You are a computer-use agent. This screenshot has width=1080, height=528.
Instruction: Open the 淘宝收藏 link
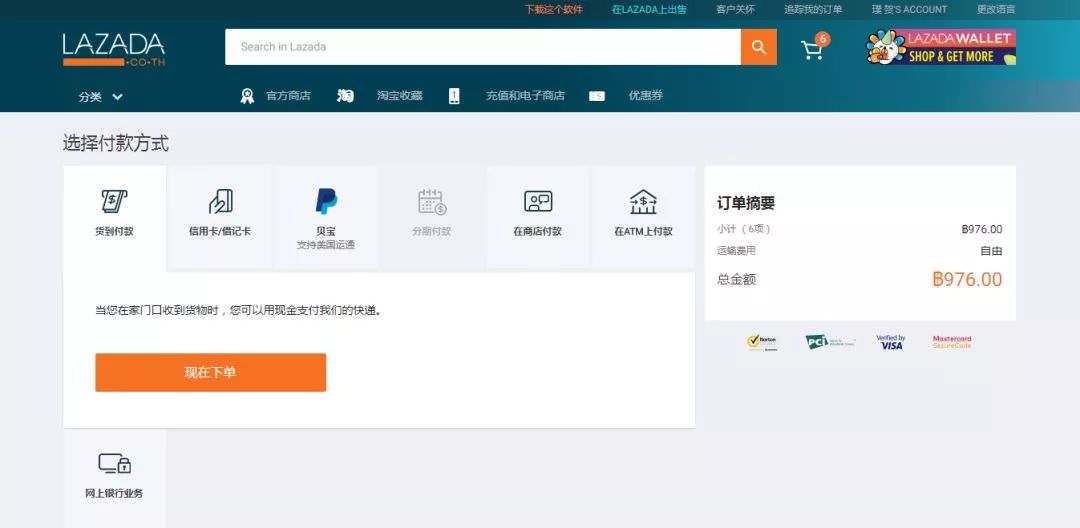(x=399, y=96)
